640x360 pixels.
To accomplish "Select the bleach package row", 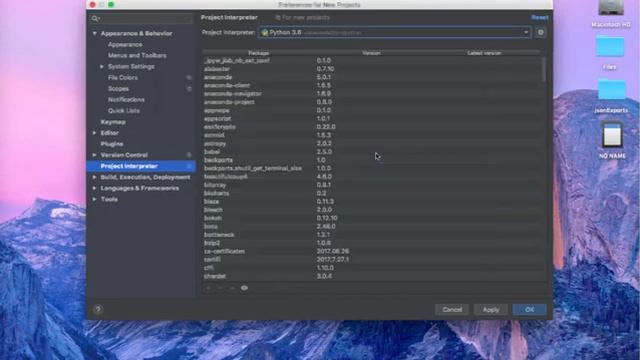I will click(x=371, y=210).
